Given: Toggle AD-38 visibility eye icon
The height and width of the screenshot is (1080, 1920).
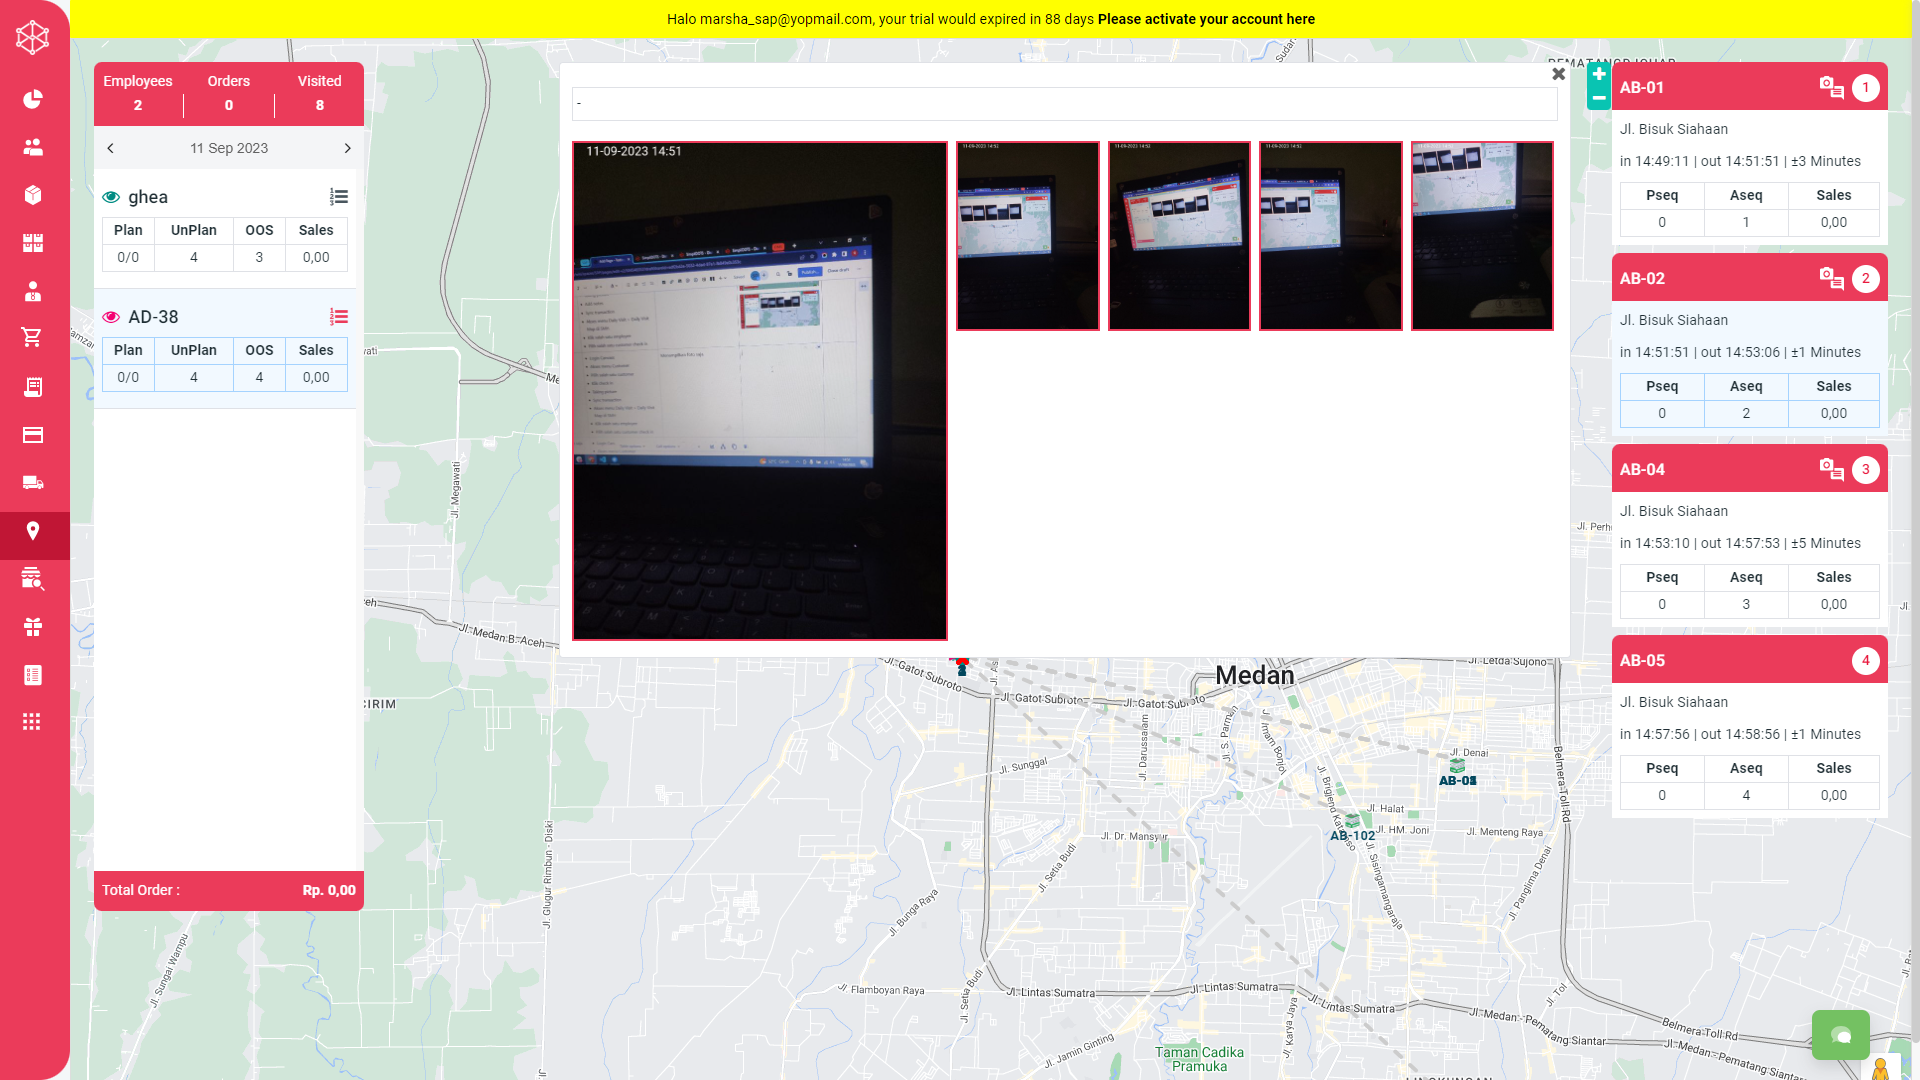Looking at the screenshot, I should pyautogui.click(x=111, y=317).
